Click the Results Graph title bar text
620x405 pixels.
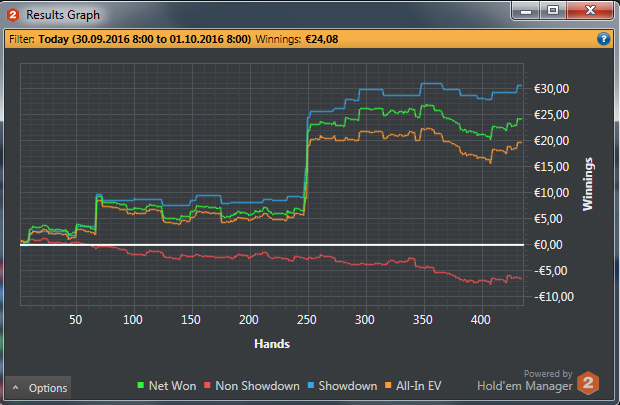point(62,14)
